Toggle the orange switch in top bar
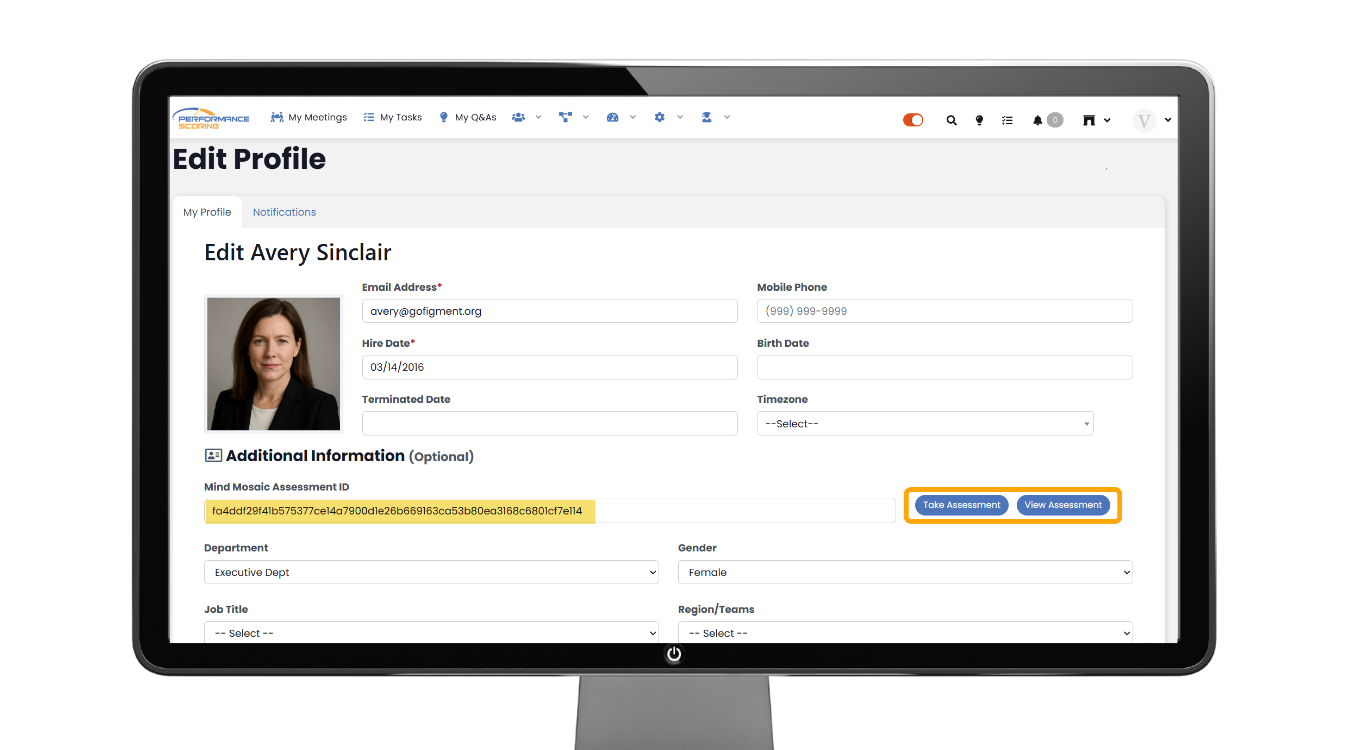Image resolution: width=1350 pixels, height=750 pixels. click(913, 120)
